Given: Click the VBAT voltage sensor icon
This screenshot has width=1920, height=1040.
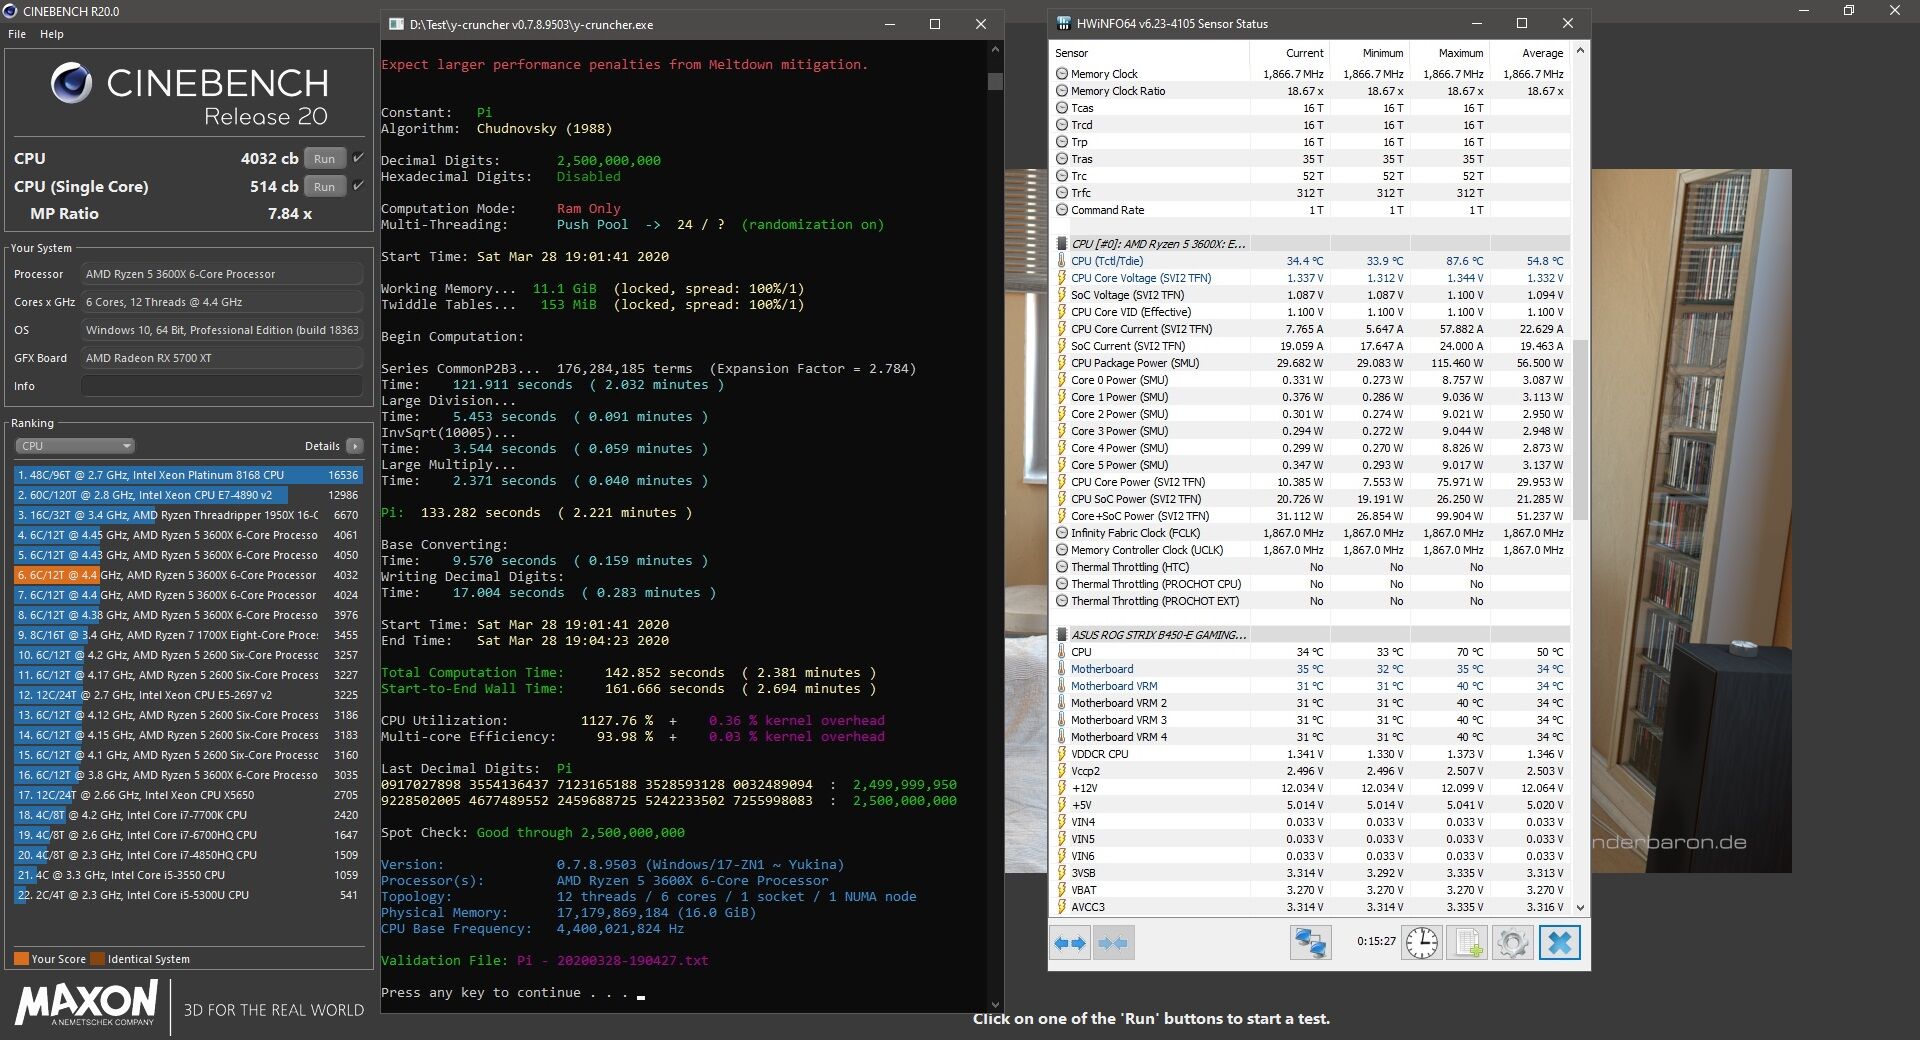Looking at the screenshot, I should [1062, 890].
